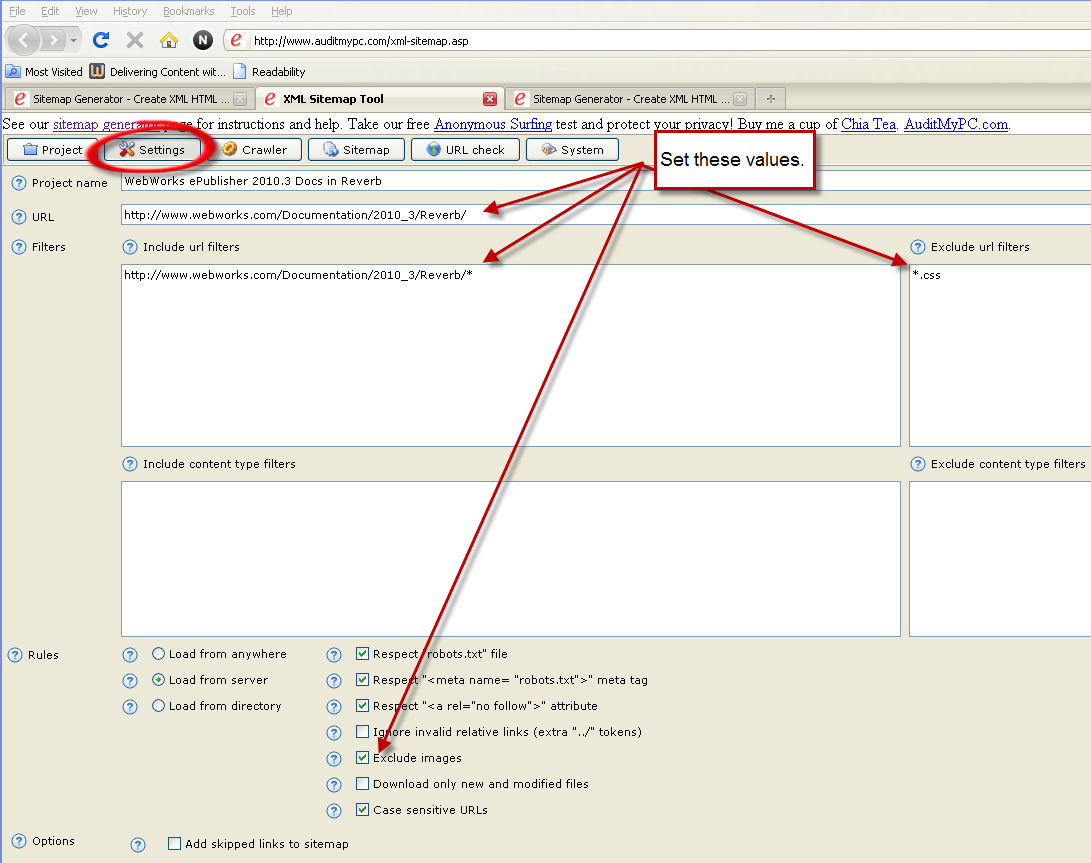Click the Chia Tea link
The width and height of the screenshot is (1091, 863).
(x=869, y=124)
